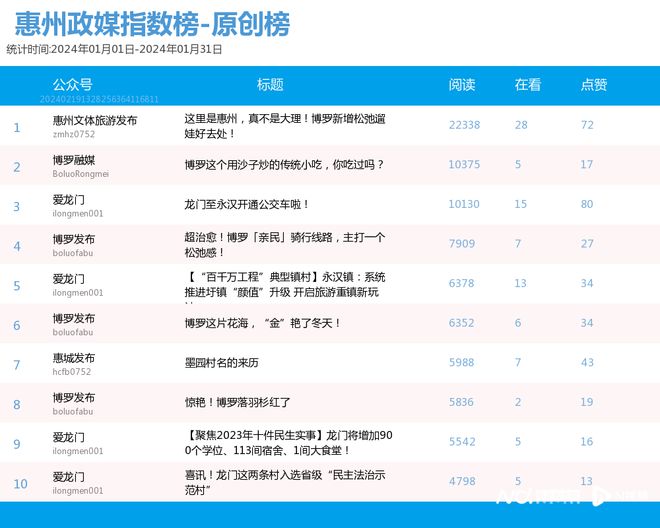The height and width of the screenshot is (528, 660).
Task: Select read count 6378
Action: coord(462,283)
